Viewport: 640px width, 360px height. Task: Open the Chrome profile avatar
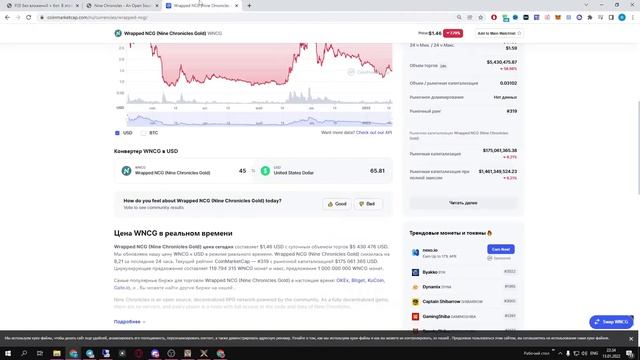pyautogui.click(x=622, y=18)
